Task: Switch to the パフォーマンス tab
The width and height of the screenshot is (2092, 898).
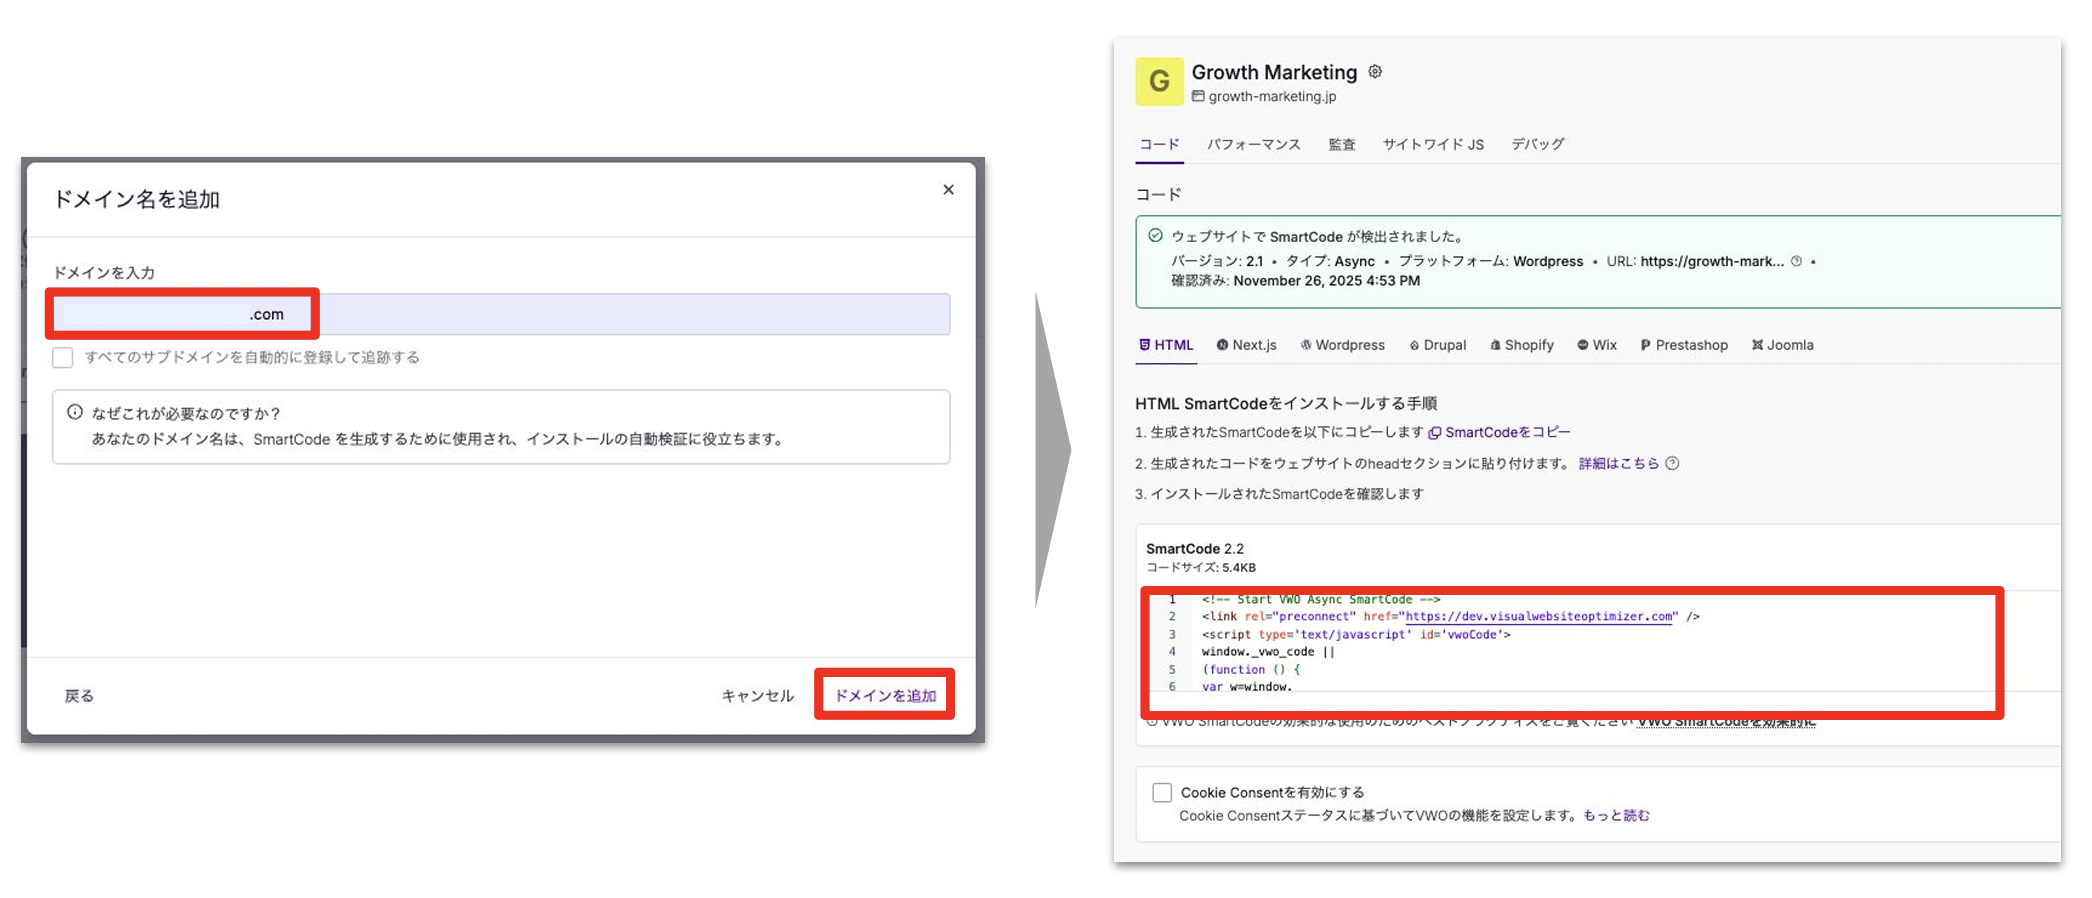Action: tap(1253, 144)
